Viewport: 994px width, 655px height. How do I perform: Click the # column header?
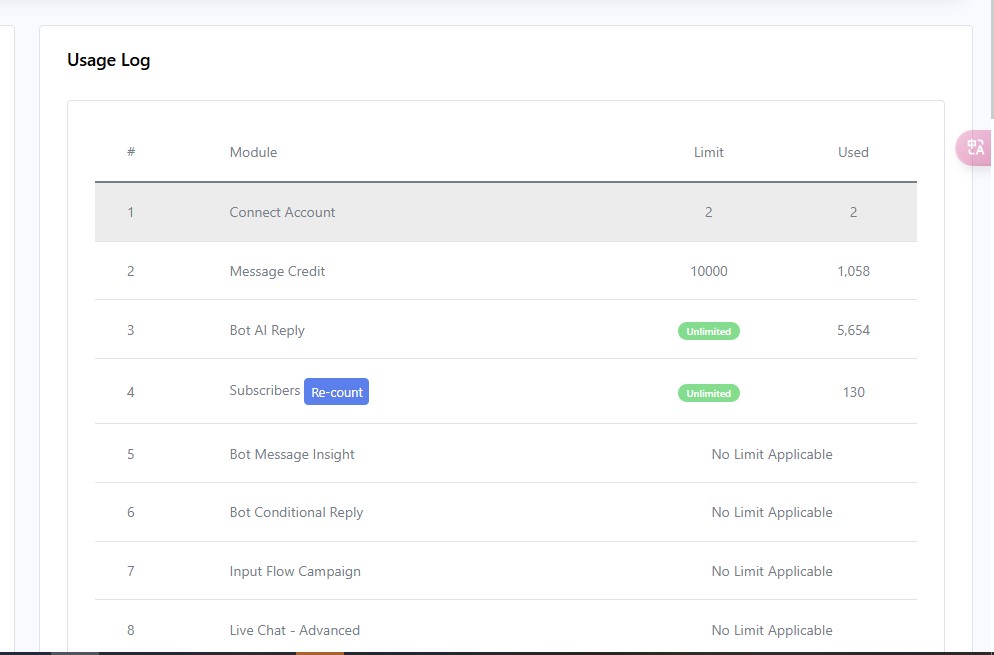(131, 152)
